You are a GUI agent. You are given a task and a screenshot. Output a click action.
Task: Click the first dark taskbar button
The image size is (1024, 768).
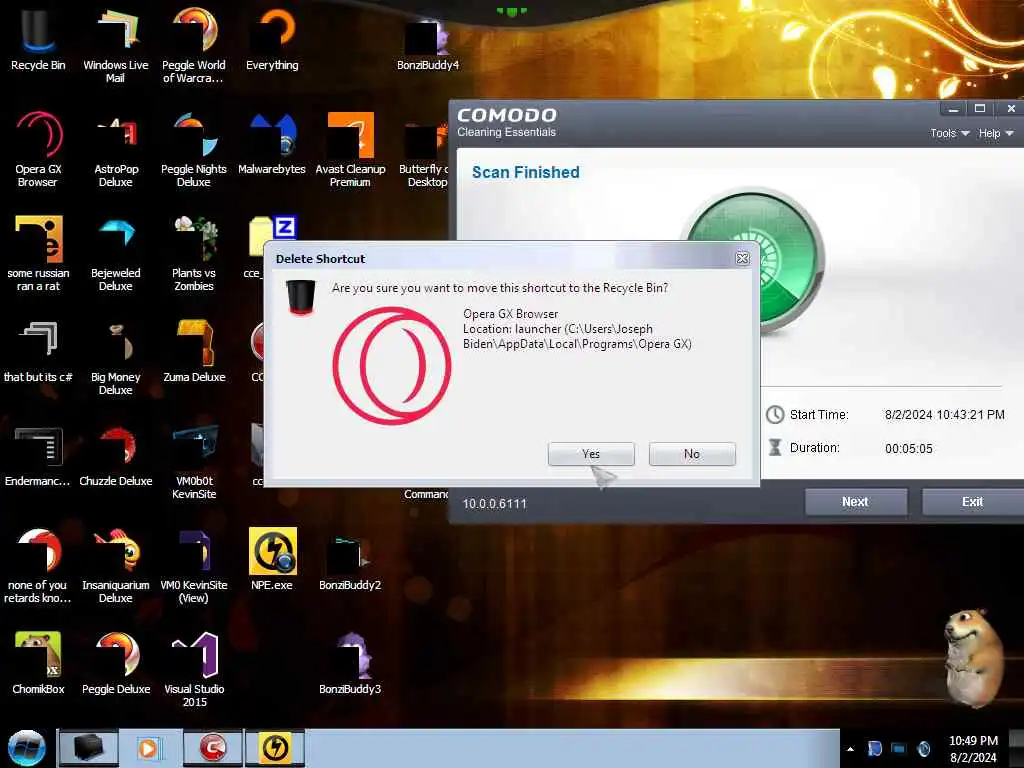[88, 748]
